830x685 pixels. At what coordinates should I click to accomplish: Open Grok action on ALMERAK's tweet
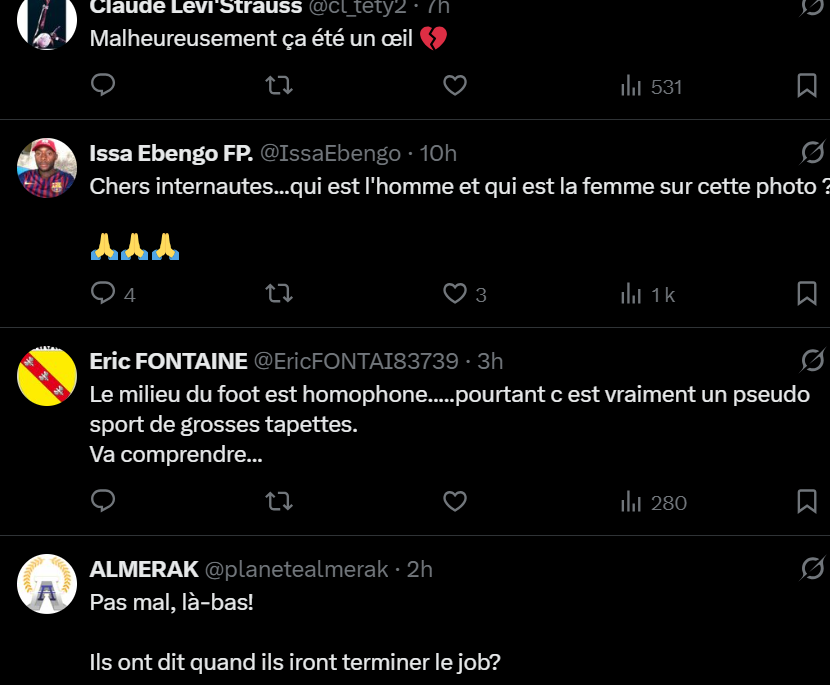point(812,569)
